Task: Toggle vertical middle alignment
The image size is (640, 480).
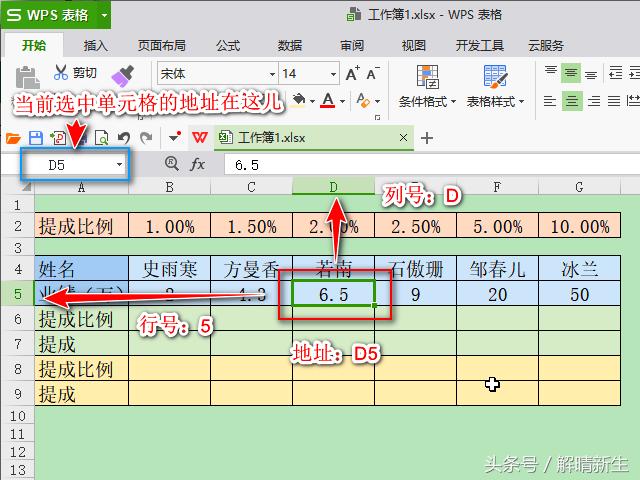Action: [x=571, y=73]
